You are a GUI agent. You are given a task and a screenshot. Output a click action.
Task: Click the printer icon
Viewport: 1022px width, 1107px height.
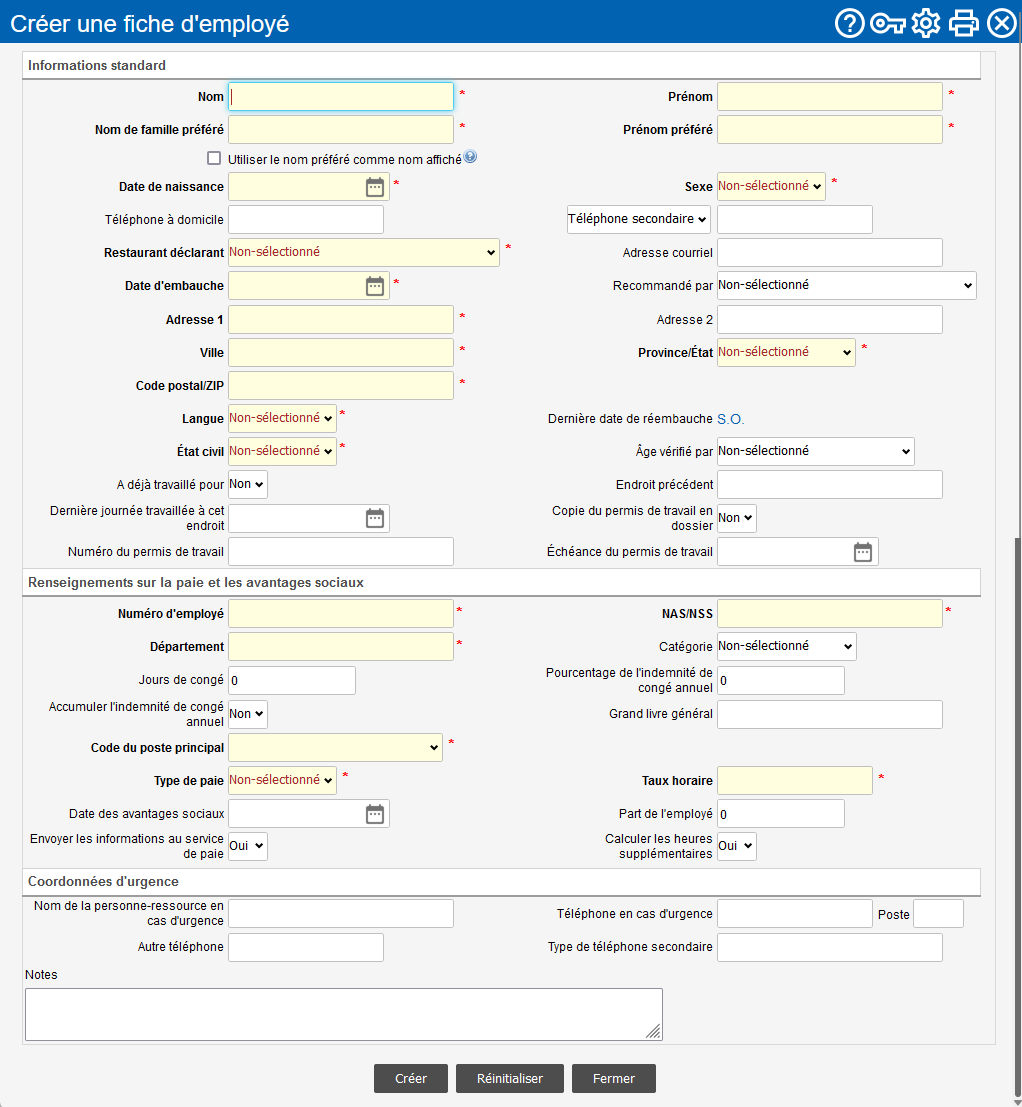tap(963, 23)
